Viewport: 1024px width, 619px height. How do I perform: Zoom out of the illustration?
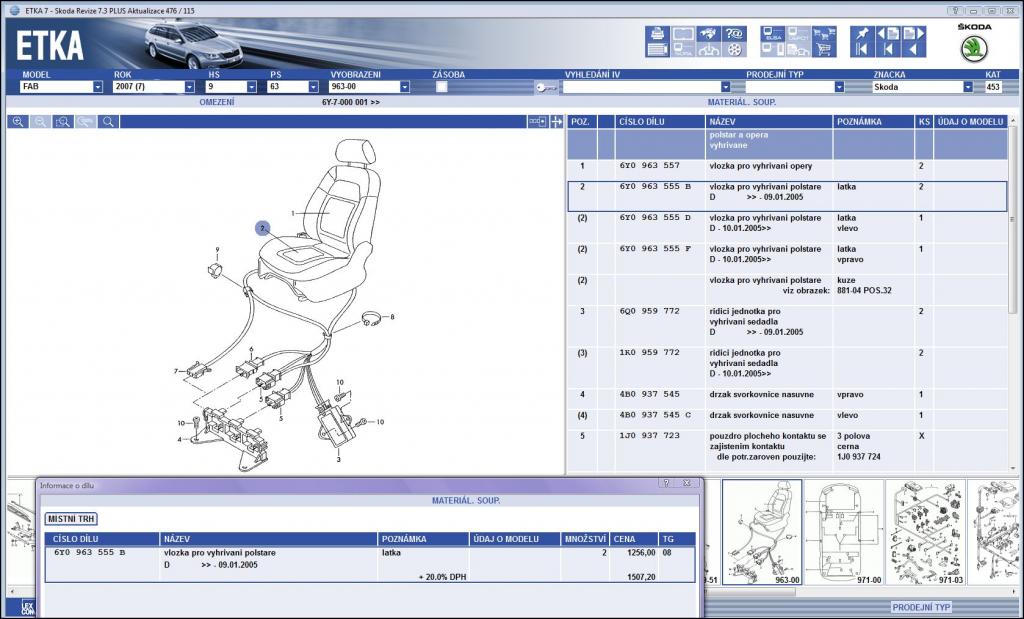coord(40,122)
